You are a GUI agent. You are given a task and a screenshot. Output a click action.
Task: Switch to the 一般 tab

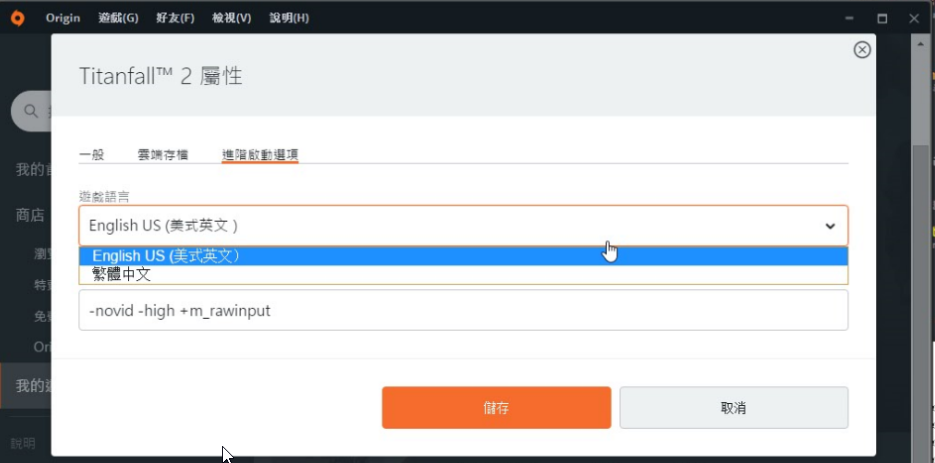91,155
